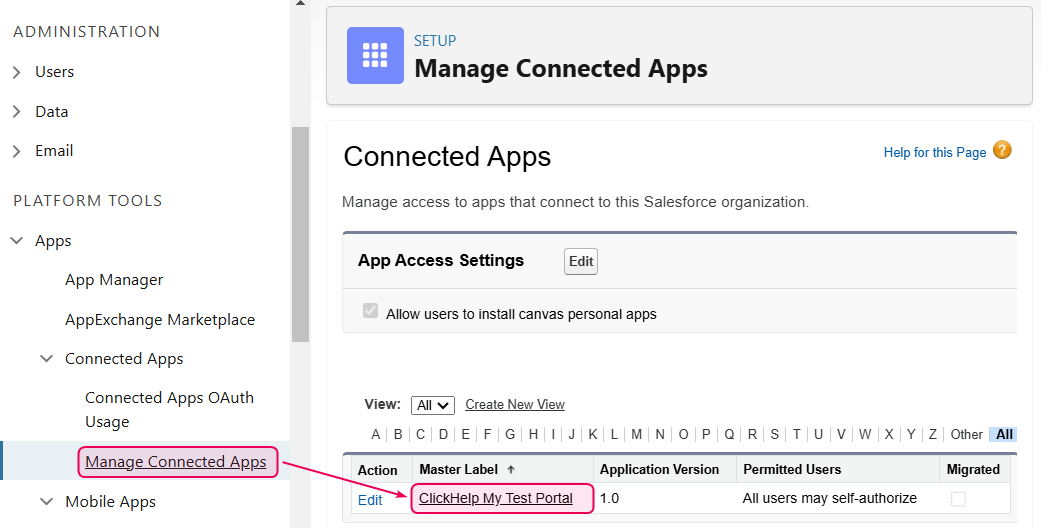This screenshot has width=1041, height=528.
Task: Collapse the Apps section chevron
Action: click(x=17, y=240)
